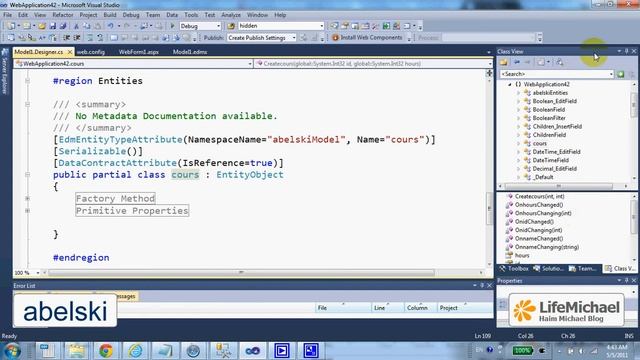Open the Tools menu
This screenshot has width=640, height=360.
pyautogui.click(x=191, y=15)
